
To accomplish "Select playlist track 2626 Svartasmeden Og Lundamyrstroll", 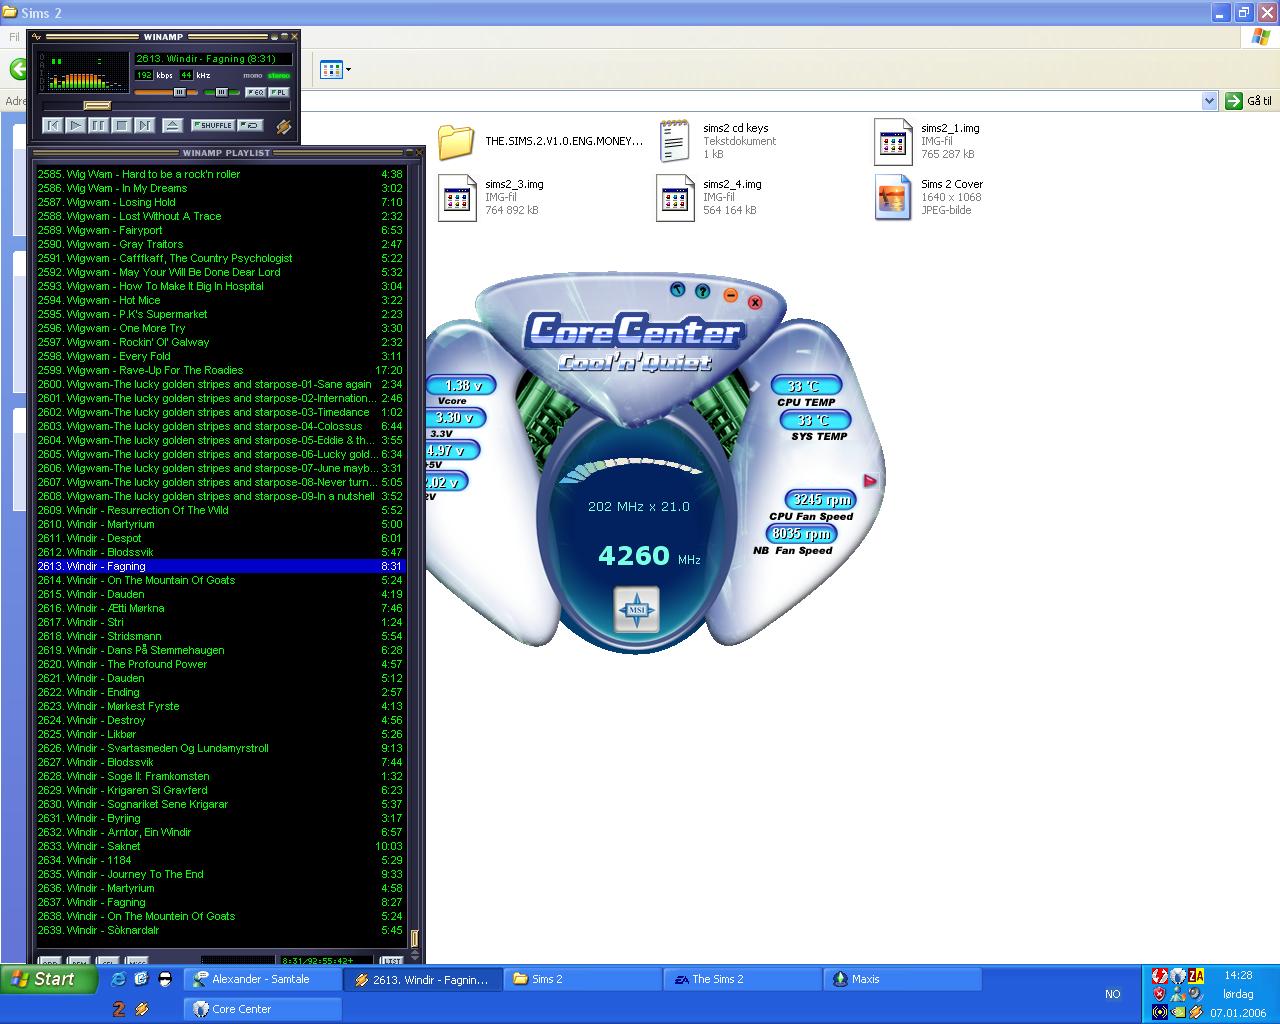I will coord(220,748).
